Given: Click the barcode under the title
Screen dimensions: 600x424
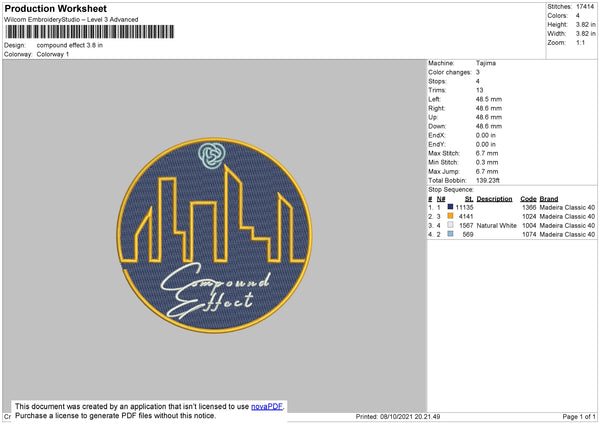Looking at the screenshot, I should (90, 32).
